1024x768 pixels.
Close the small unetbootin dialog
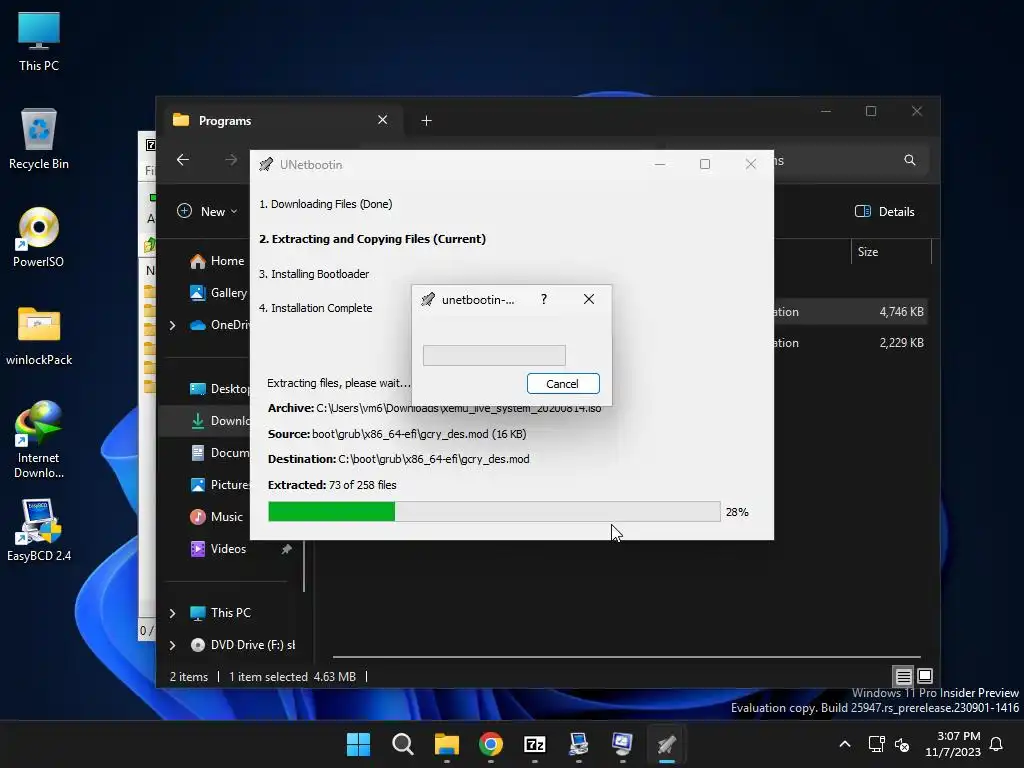(x=588, y=299)
